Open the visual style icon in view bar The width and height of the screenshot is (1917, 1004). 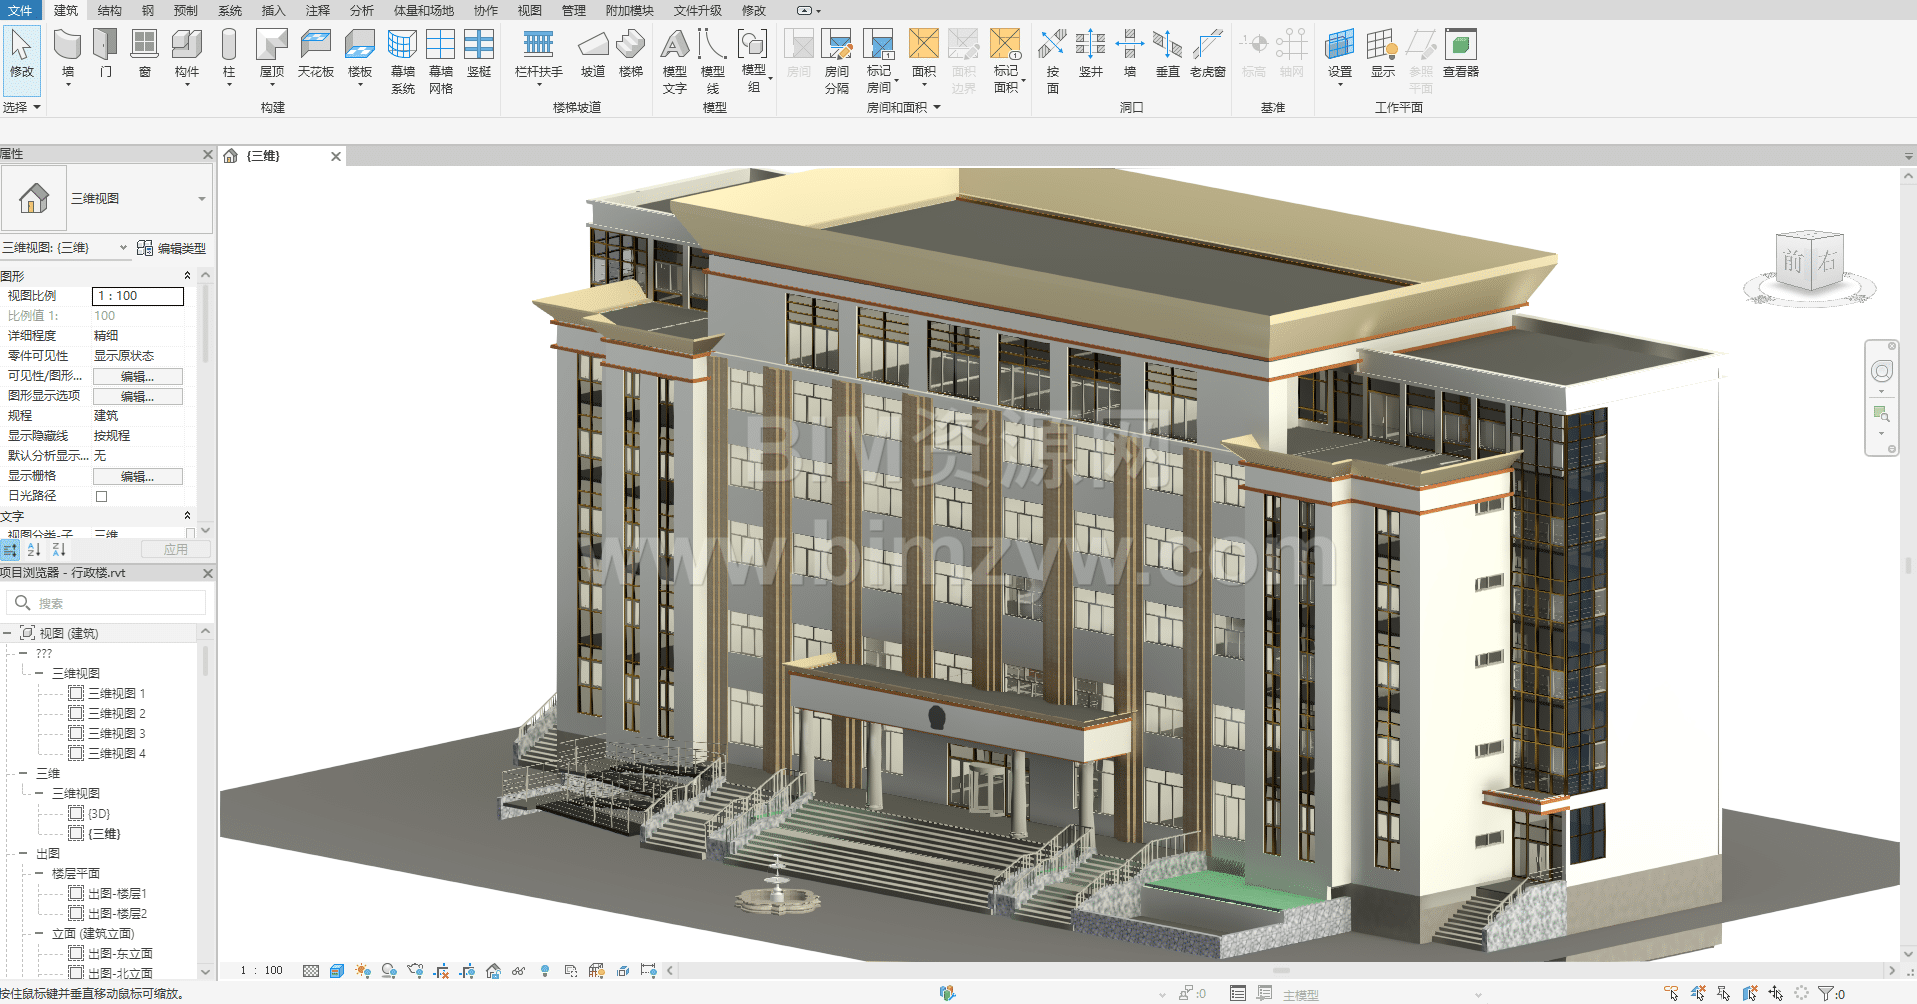337,971
